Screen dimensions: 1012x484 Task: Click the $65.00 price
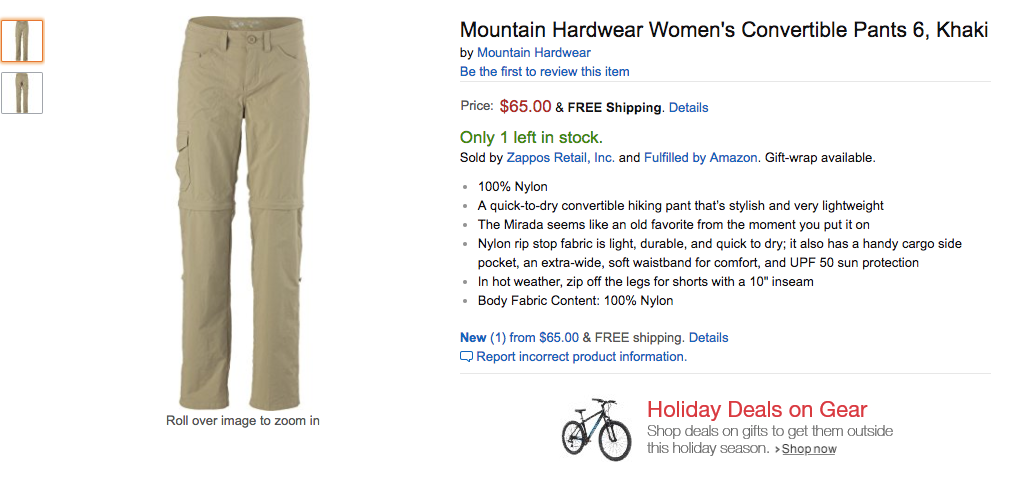pos(525,106)
